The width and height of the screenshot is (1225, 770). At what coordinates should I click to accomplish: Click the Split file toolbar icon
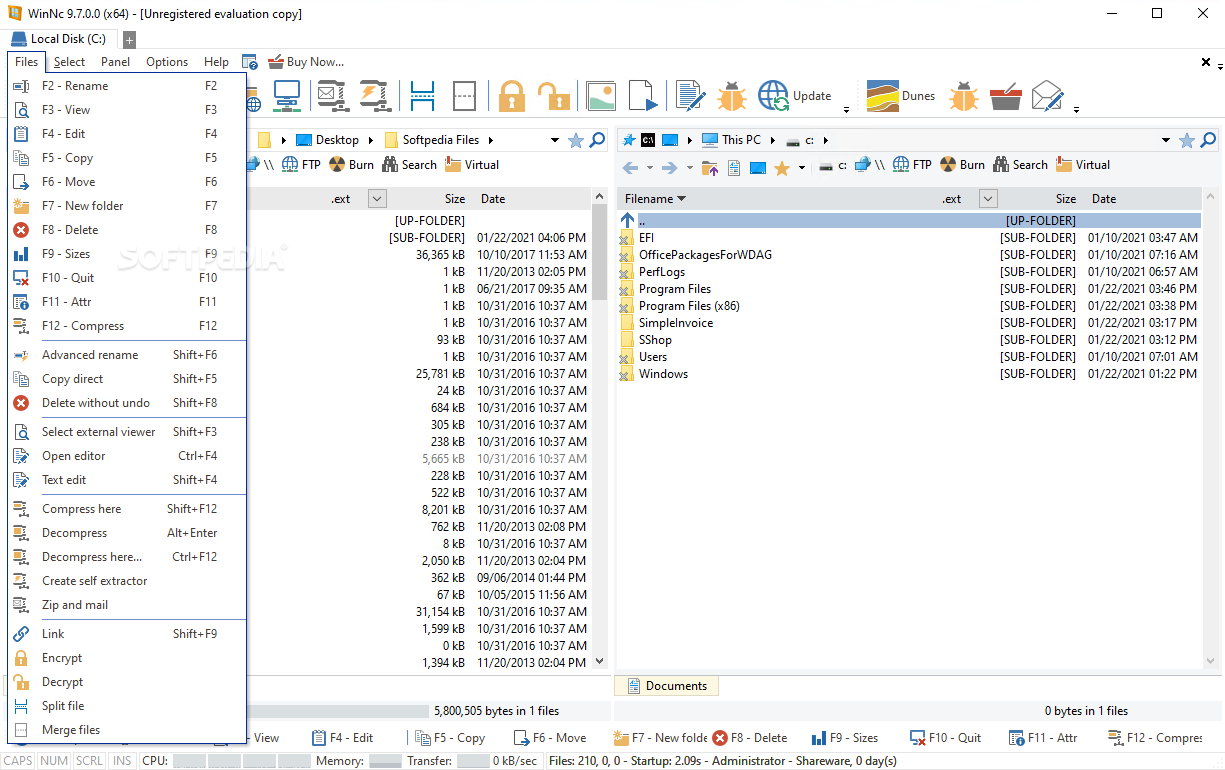[x=422, y=96]
